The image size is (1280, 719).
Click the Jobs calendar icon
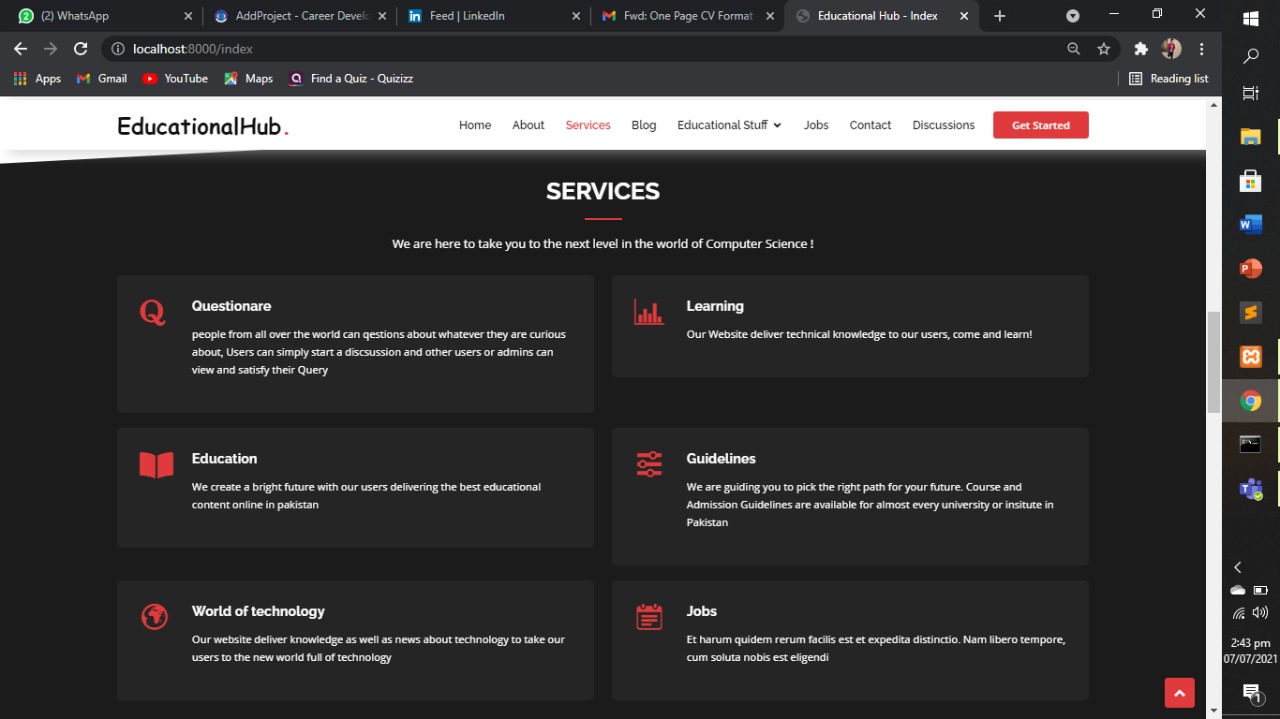click(x=649, y=617)
